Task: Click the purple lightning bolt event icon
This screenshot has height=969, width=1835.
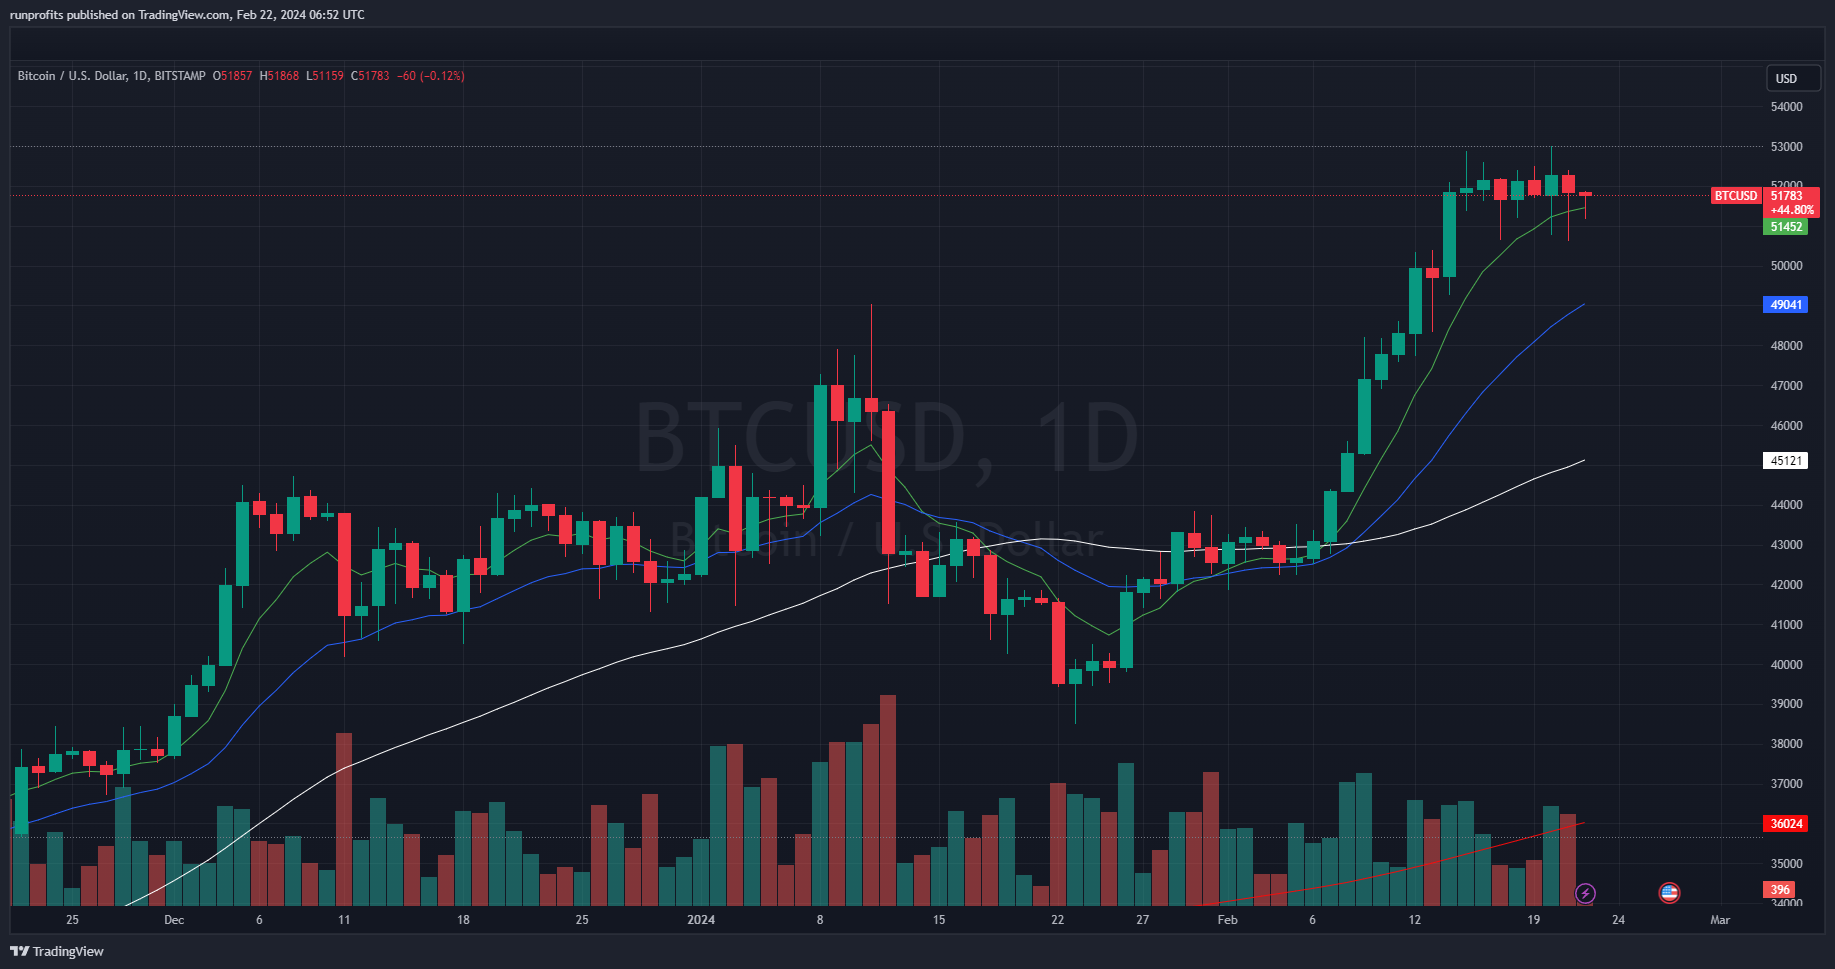Action: click(1585, 893)
